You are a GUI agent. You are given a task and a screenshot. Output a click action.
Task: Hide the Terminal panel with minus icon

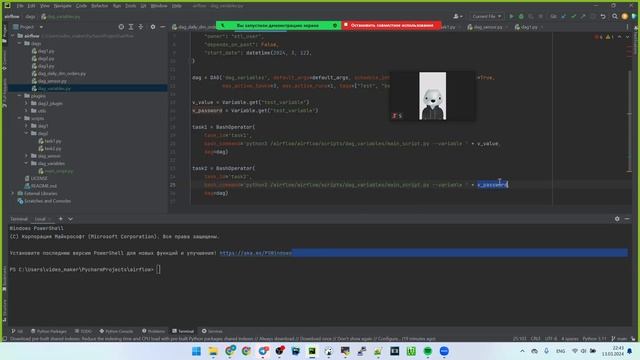[627, 219]
